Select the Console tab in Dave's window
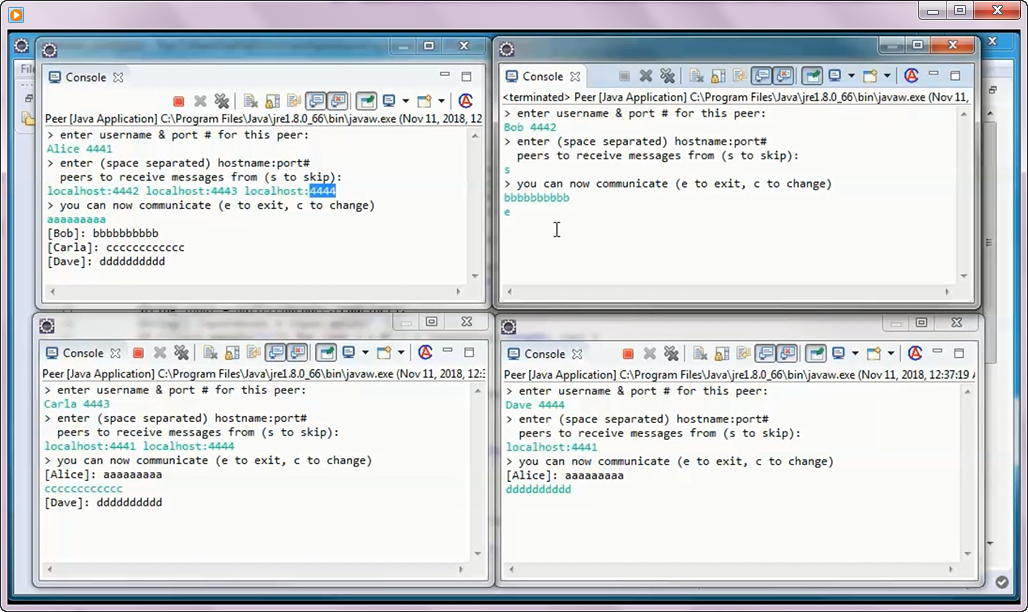The image size is (1028, 612). (543, 353)
